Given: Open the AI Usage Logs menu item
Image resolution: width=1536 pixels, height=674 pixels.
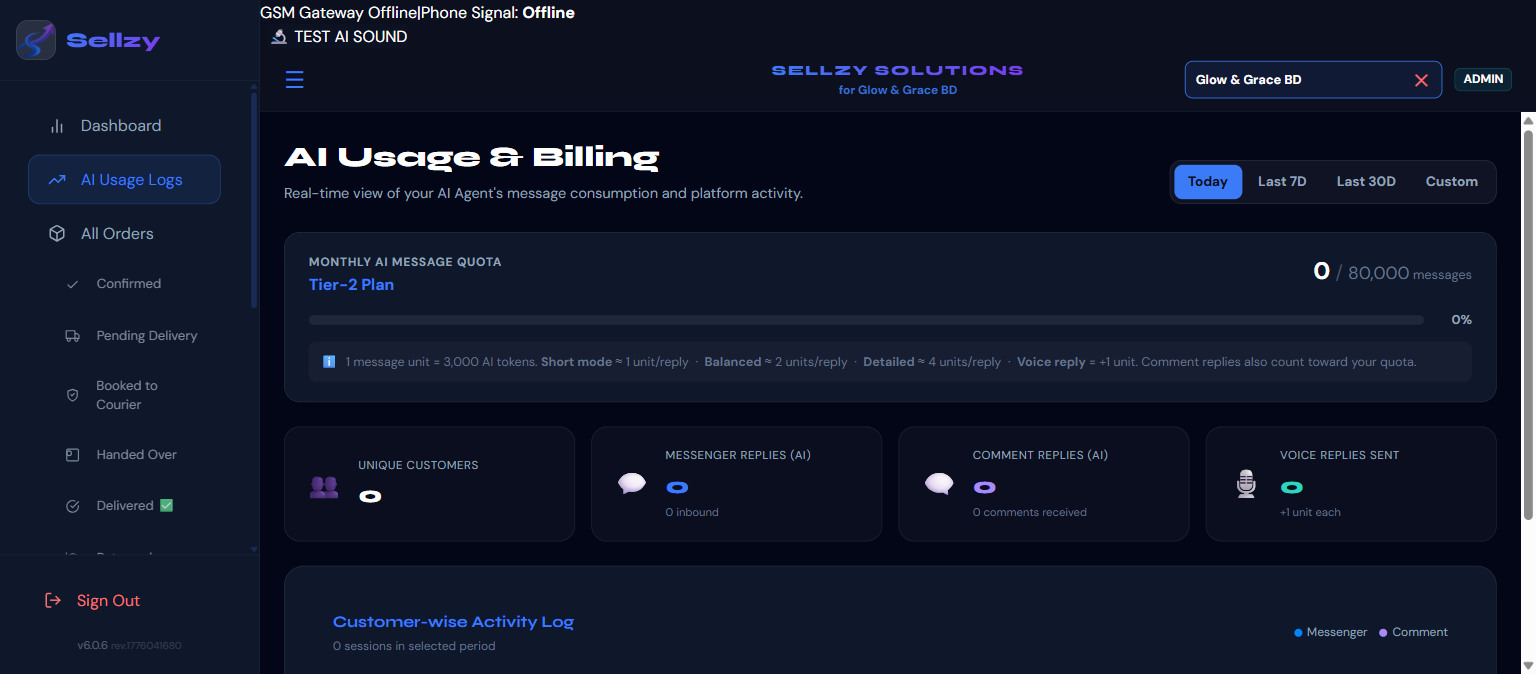Looking at the screenshot, I should (x=124, y=180).
